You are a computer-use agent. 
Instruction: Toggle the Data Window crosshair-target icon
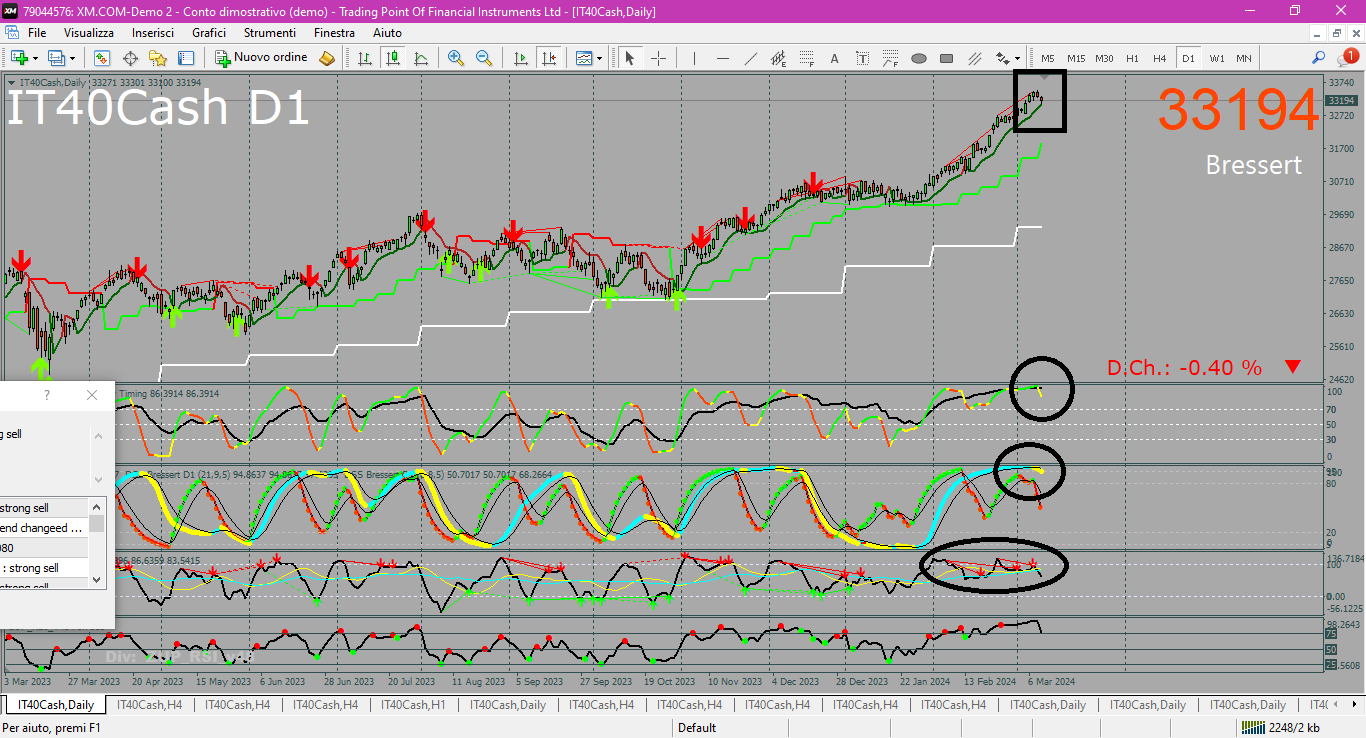point(130,58)
